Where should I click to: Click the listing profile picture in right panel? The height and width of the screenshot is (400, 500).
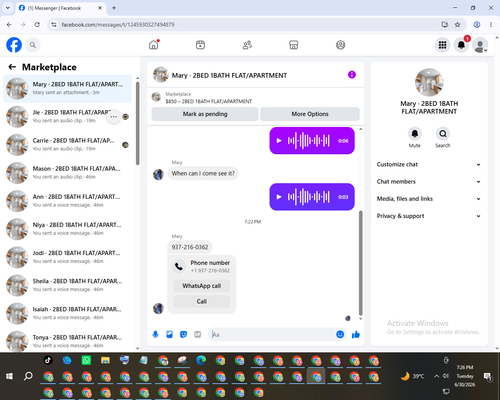(429, 82)
